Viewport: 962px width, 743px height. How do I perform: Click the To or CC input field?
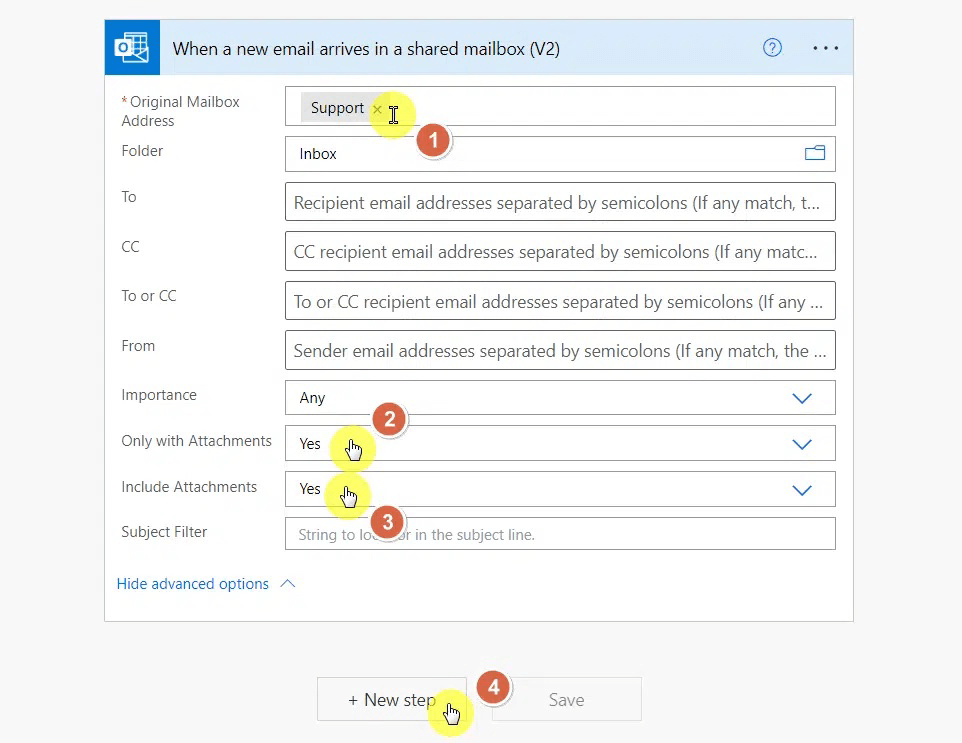tap(559, 301)
